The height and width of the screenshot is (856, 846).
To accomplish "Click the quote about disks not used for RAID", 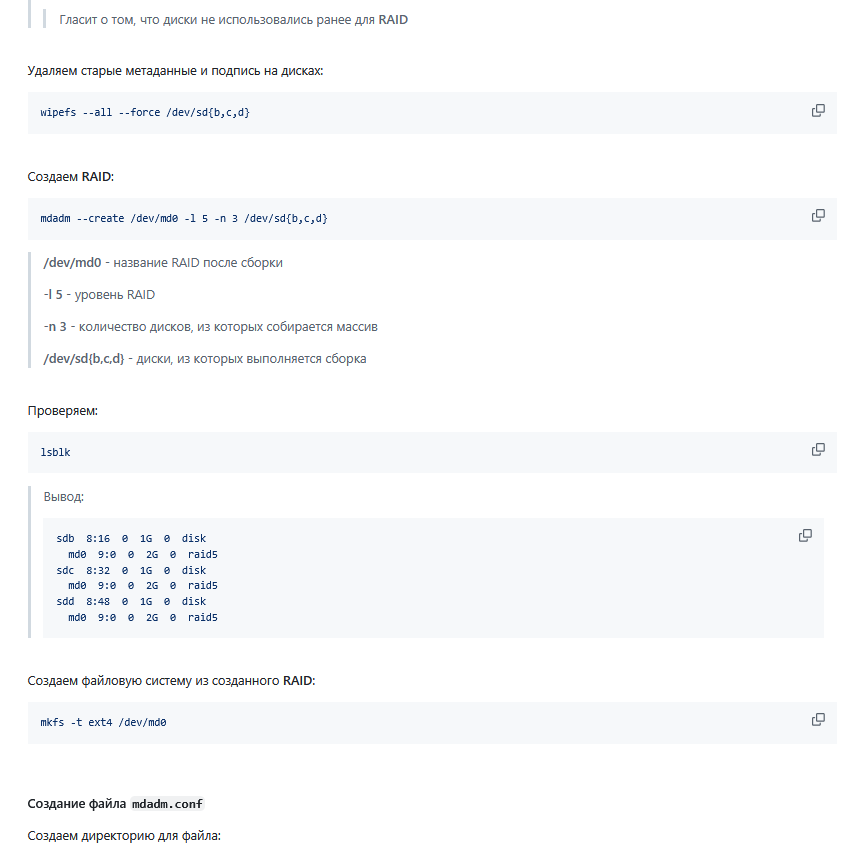I will [x=234, y=20].
